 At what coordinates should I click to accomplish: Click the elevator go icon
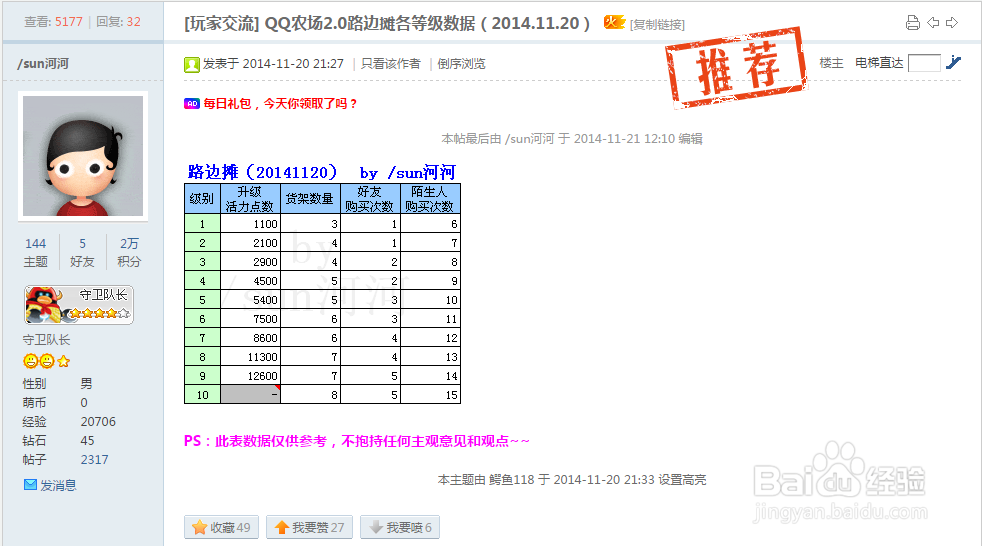point(953,62)
